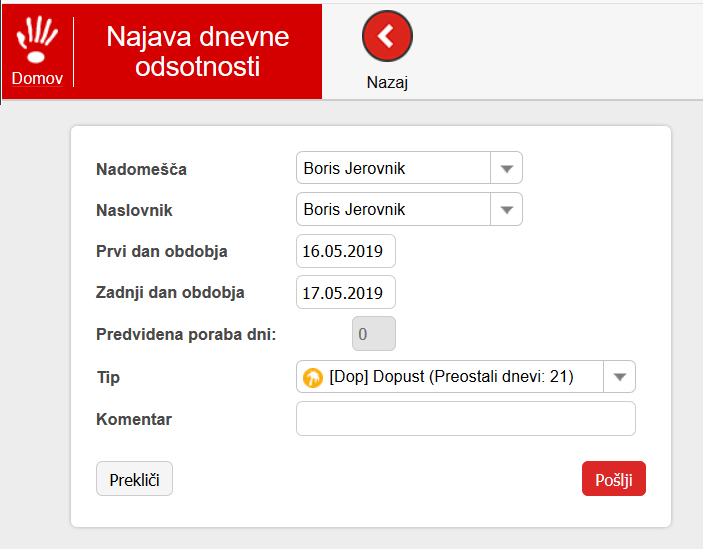Click the Tip field label

coord(108,377)
